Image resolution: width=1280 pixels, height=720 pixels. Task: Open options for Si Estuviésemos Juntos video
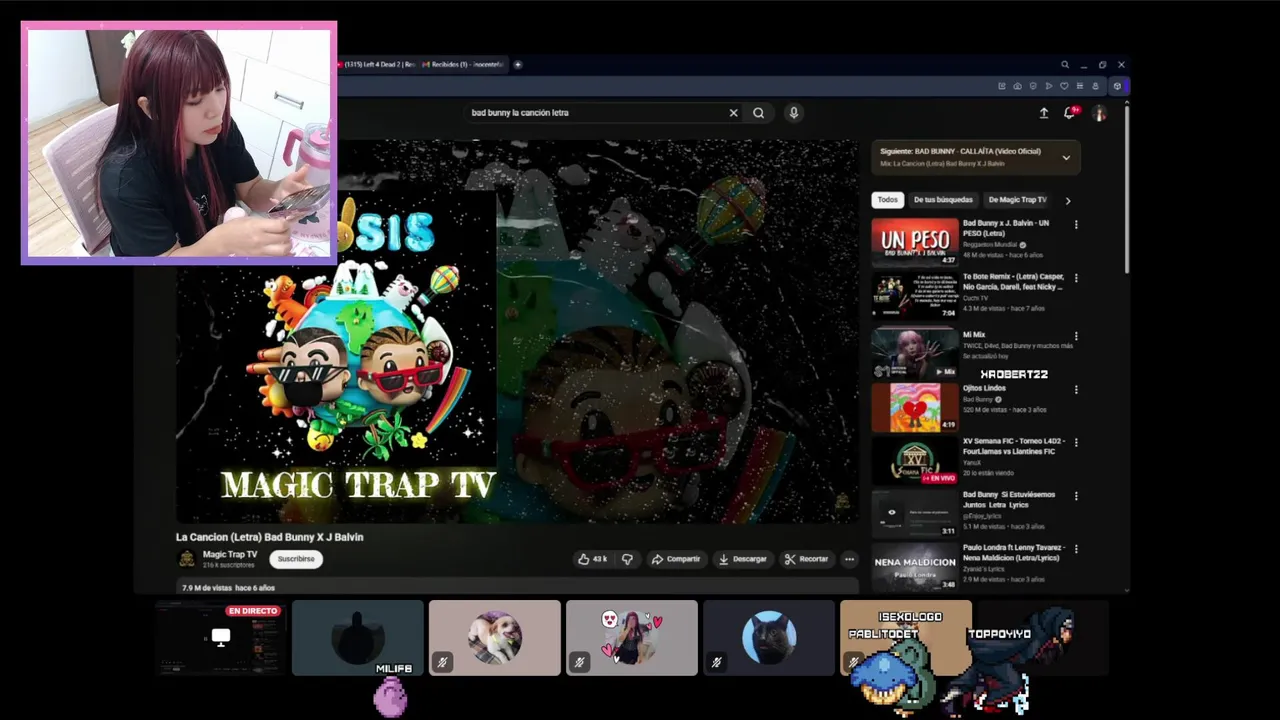(x=1076, y=496)
